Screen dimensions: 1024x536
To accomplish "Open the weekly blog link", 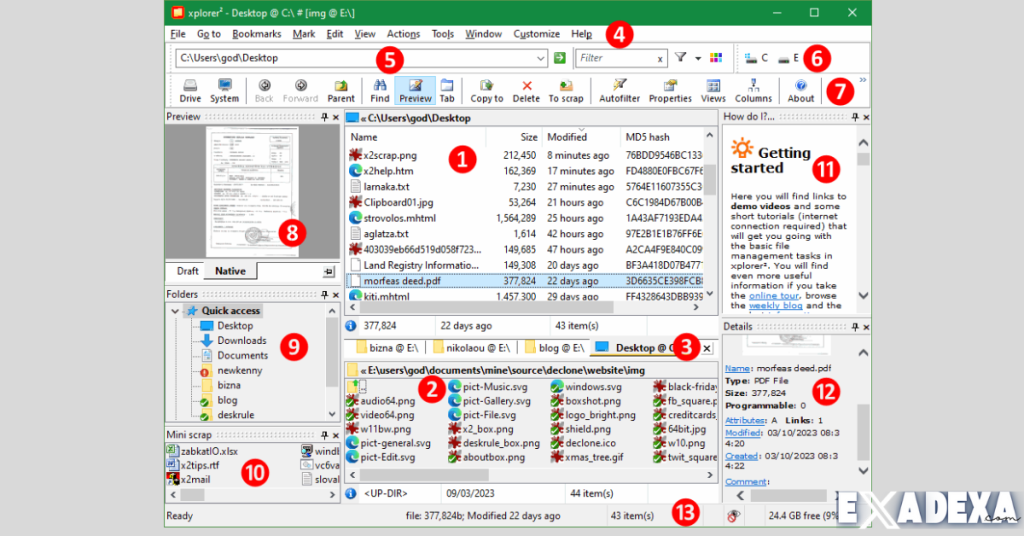I will point(775,306).
